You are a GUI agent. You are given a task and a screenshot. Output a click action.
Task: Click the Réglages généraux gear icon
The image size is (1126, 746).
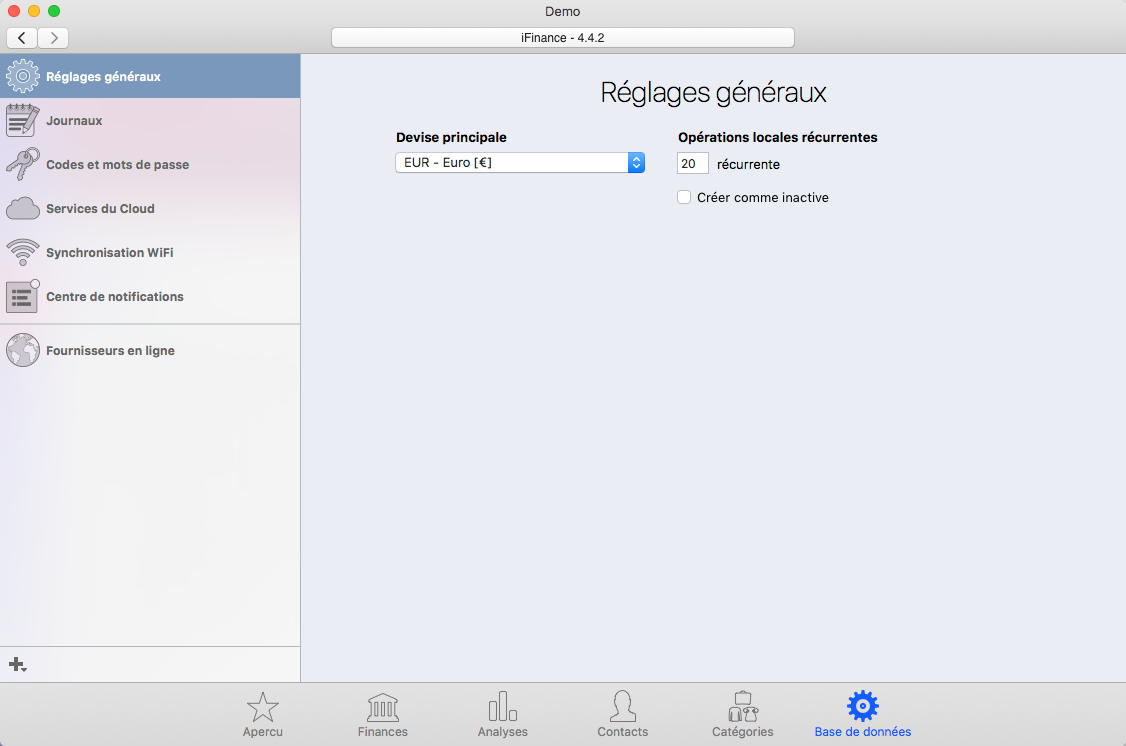tap(23, 77)
